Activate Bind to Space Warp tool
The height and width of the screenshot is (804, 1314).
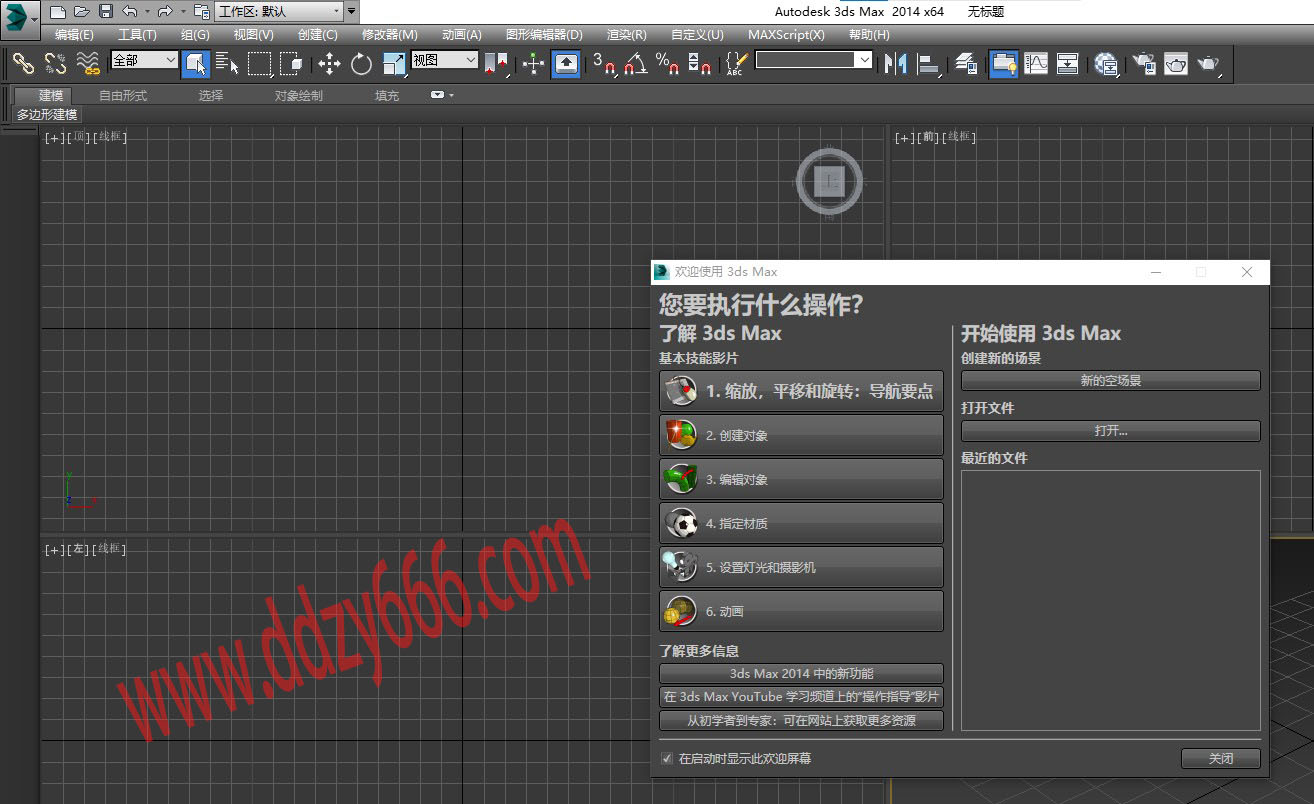coord(88,63)
